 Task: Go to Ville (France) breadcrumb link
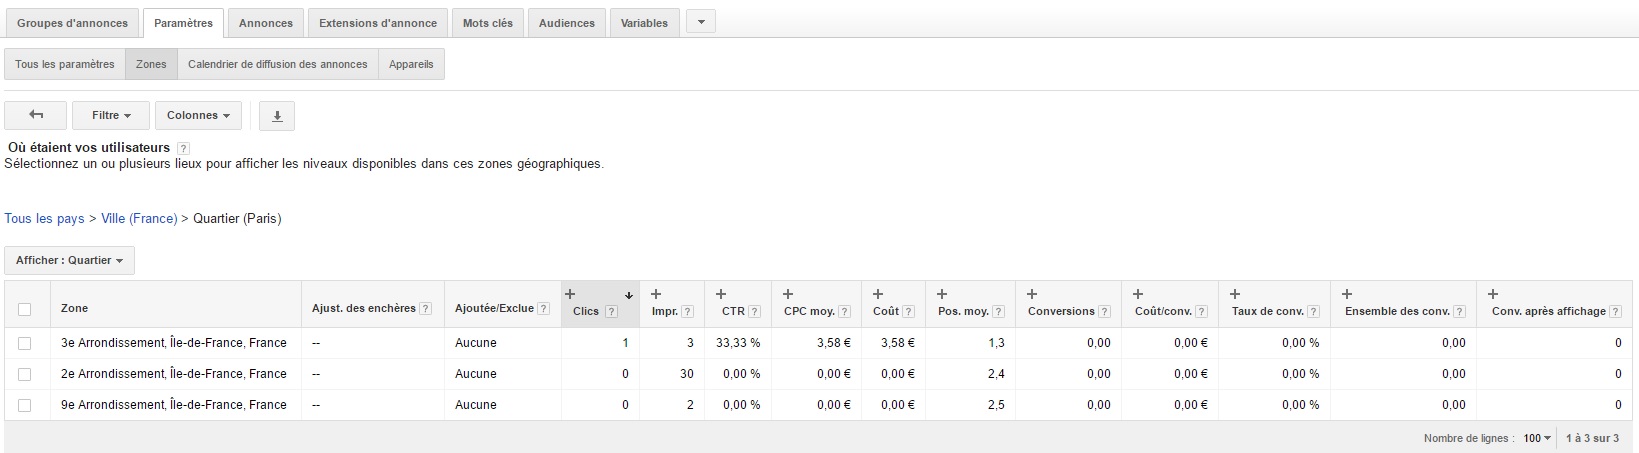tap(139, 219)
